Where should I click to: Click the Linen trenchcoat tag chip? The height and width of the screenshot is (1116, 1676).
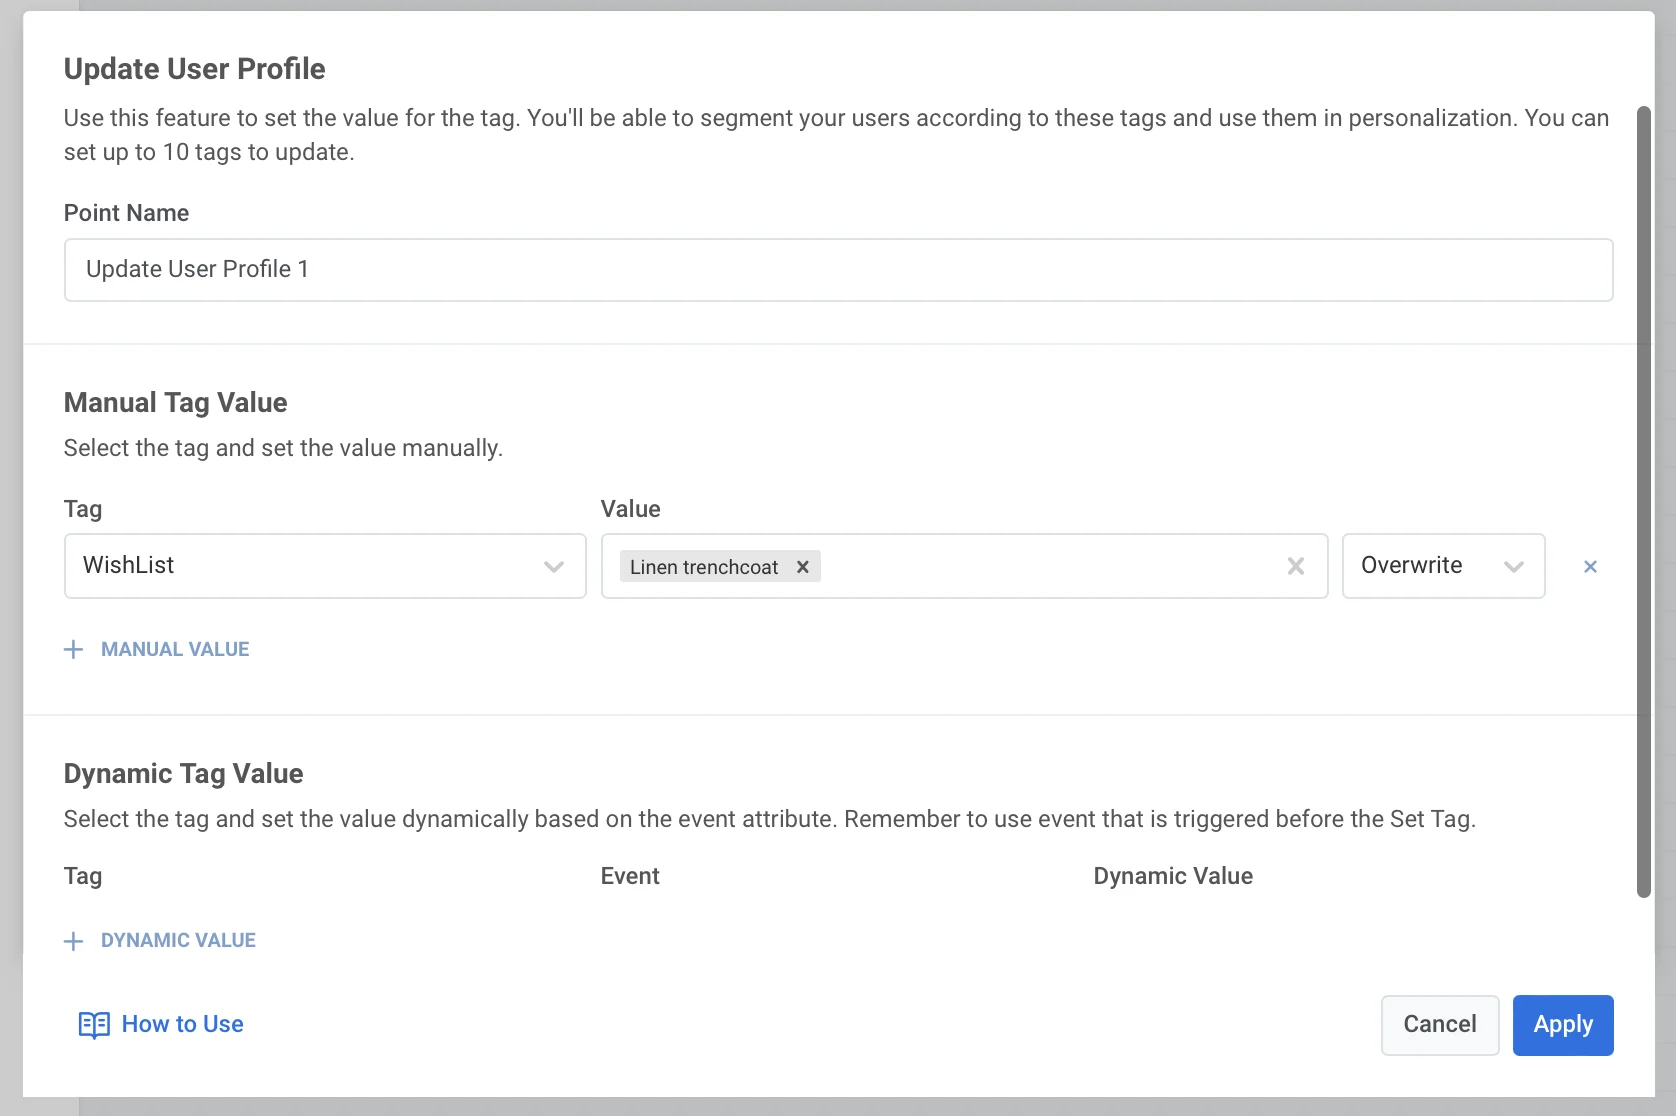click(x=703, y=567)
